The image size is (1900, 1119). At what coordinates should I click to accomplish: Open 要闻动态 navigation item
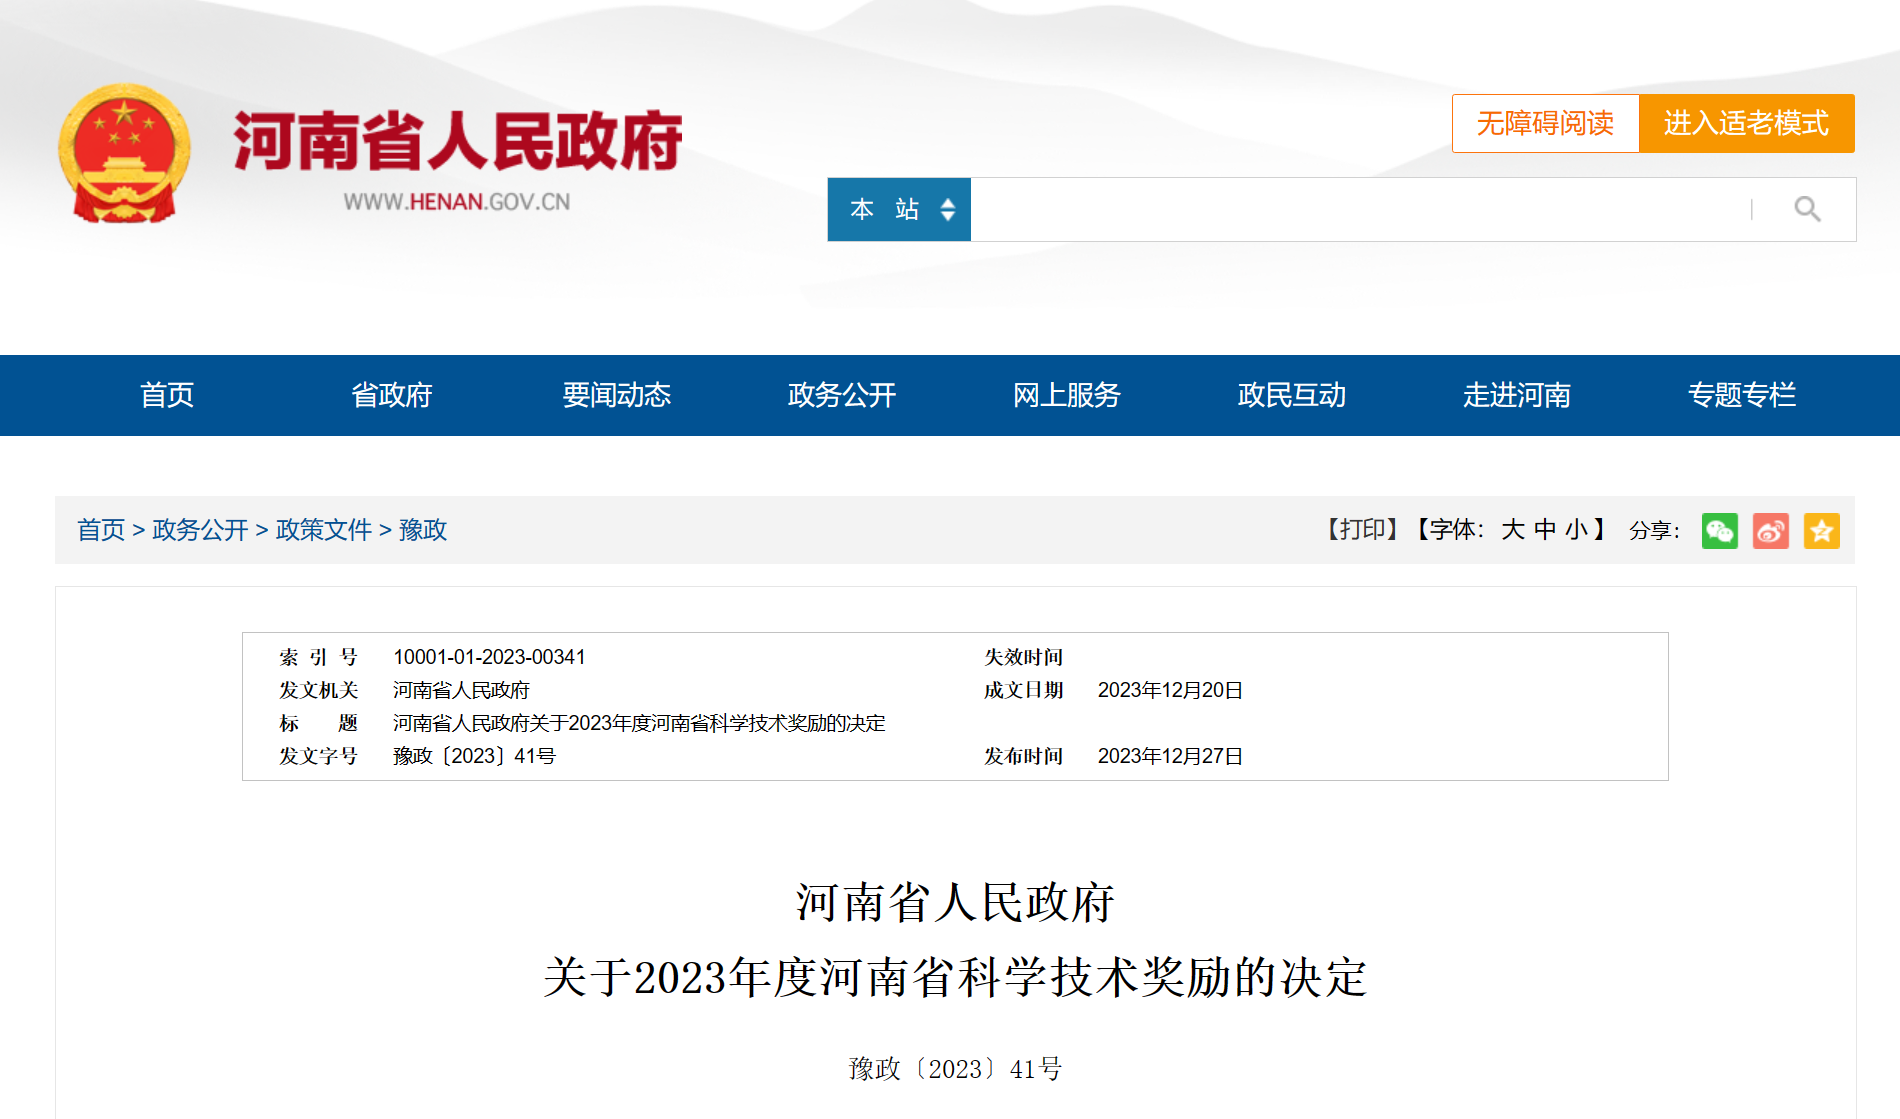[x=617, y=395]
